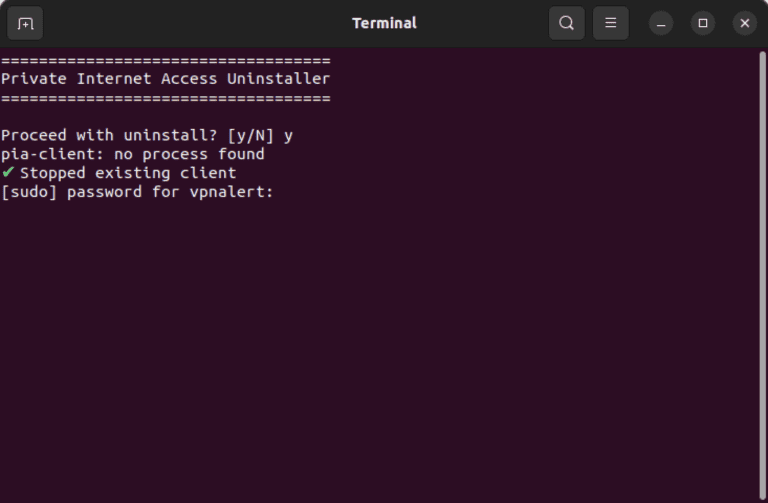Click the "Proceed with uninstall?" text
This screenshot has height=503, width=768.
coord(108,135)
